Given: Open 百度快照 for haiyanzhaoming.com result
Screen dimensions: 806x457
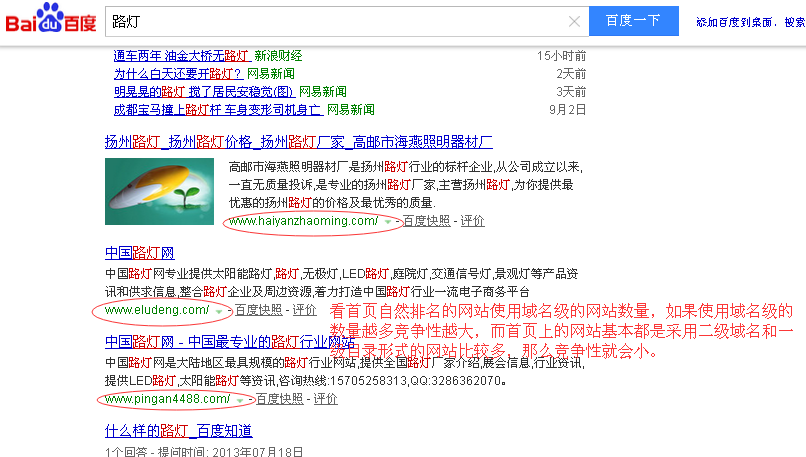Looking at the screenshot, I should 427,221.
